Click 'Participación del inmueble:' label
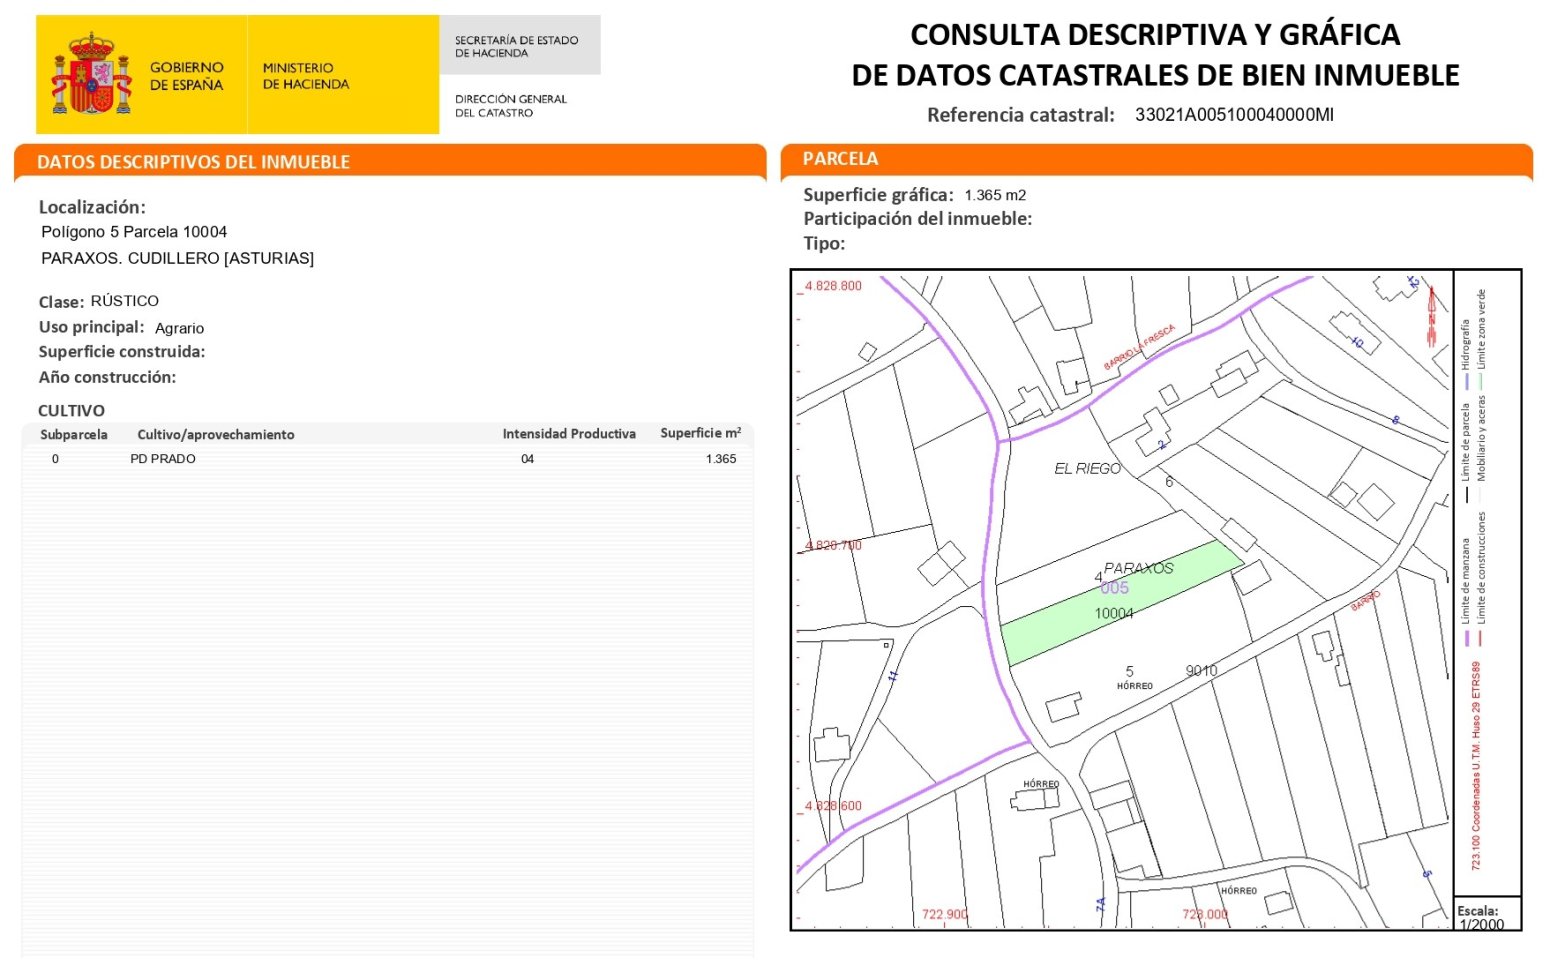1550x958 pixels. coord(918,219)
